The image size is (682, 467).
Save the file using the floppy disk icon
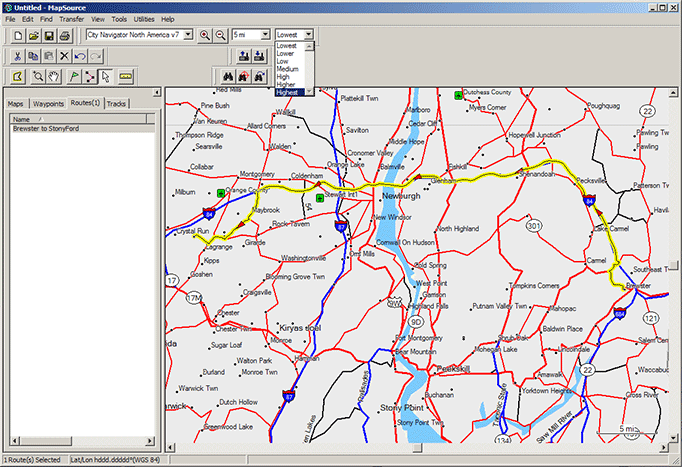(x=49, y=36)
